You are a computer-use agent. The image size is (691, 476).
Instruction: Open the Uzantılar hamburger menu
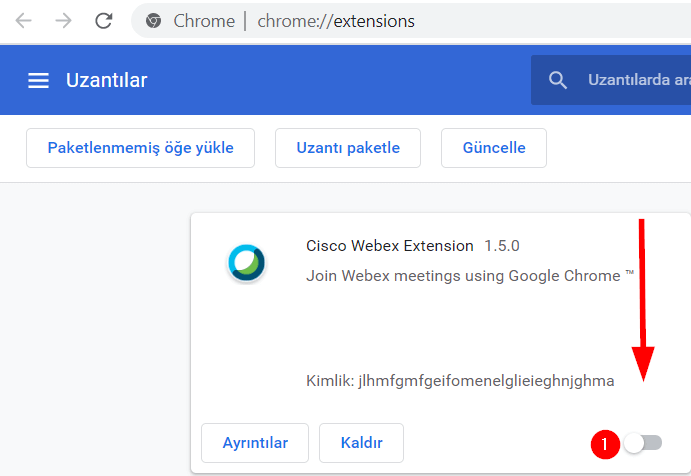click(x=38, y=81)
